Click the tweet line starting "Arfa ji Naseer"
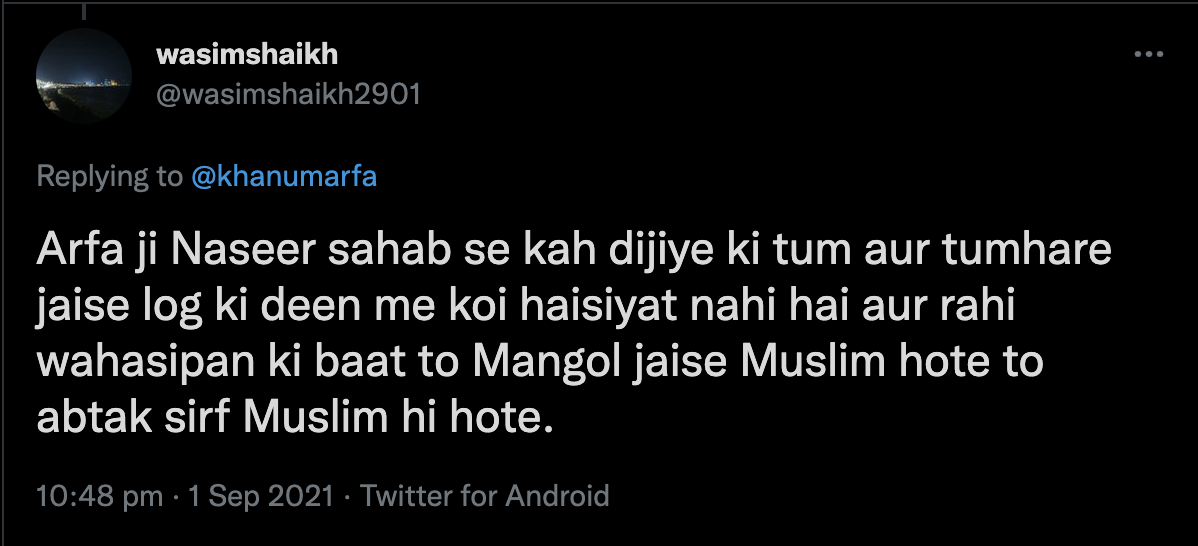The width and height of the screenshot is (1198, 546). point(573,250)
